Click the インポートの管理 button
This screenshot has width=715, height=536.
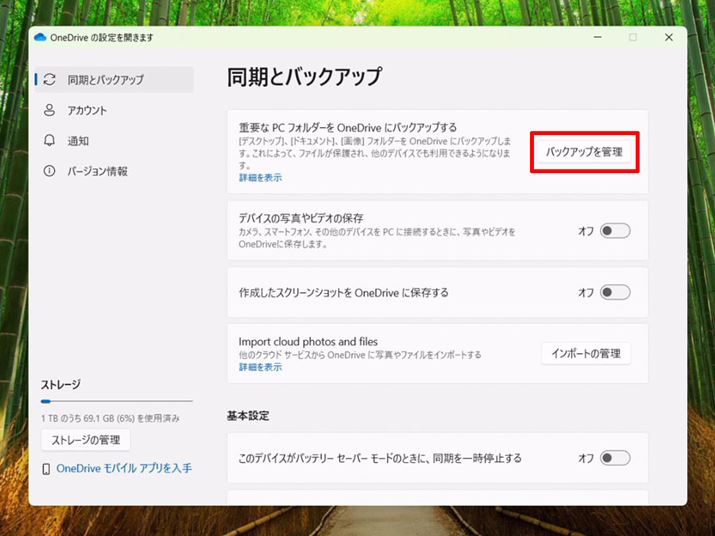[586, 354]
